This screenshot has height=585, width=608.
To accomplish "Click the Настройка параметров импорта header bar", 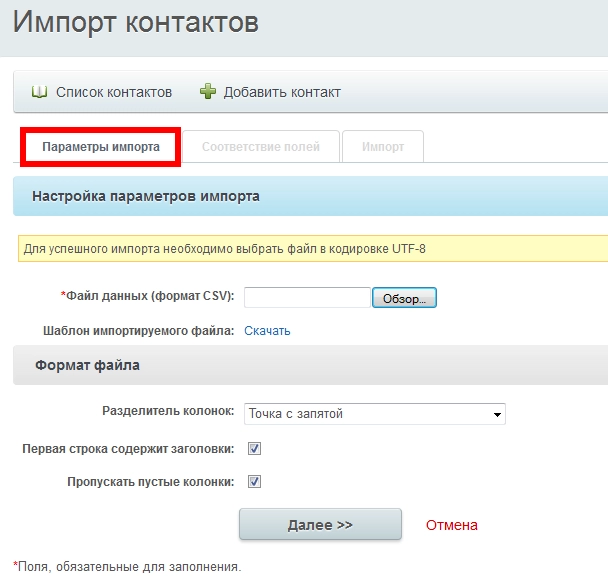I will coord(146,196).
